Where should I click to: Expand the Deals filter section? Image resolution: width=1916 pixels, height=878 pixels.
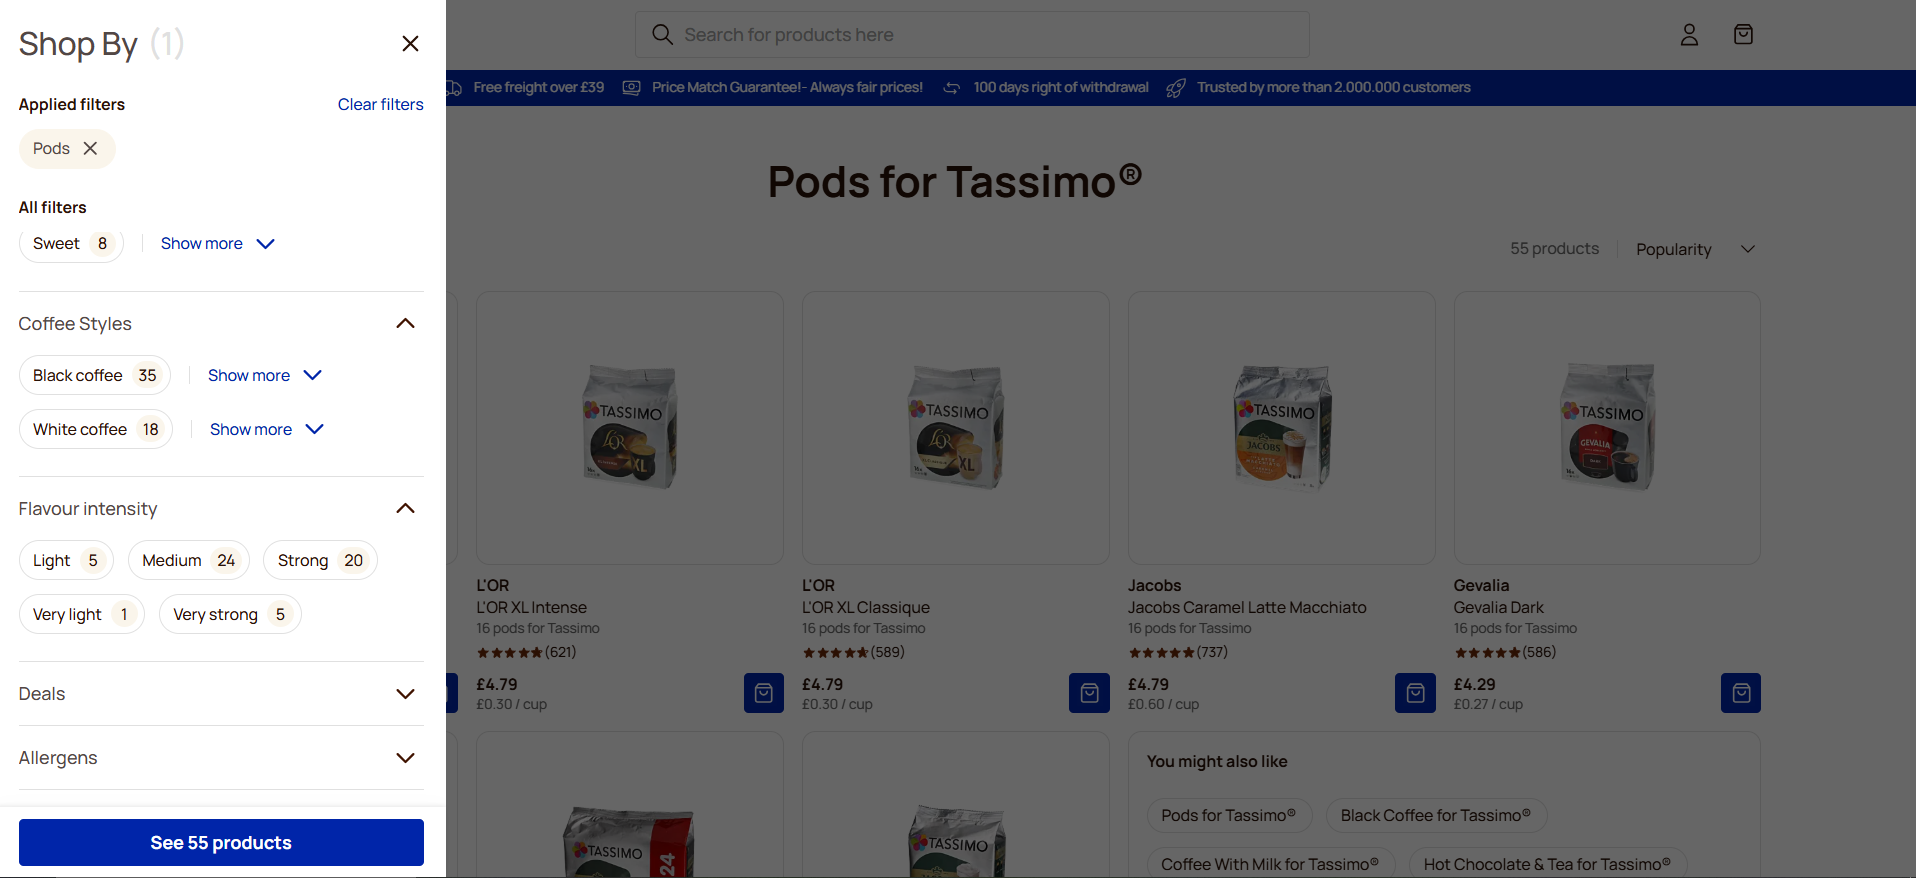click(405, 694)
